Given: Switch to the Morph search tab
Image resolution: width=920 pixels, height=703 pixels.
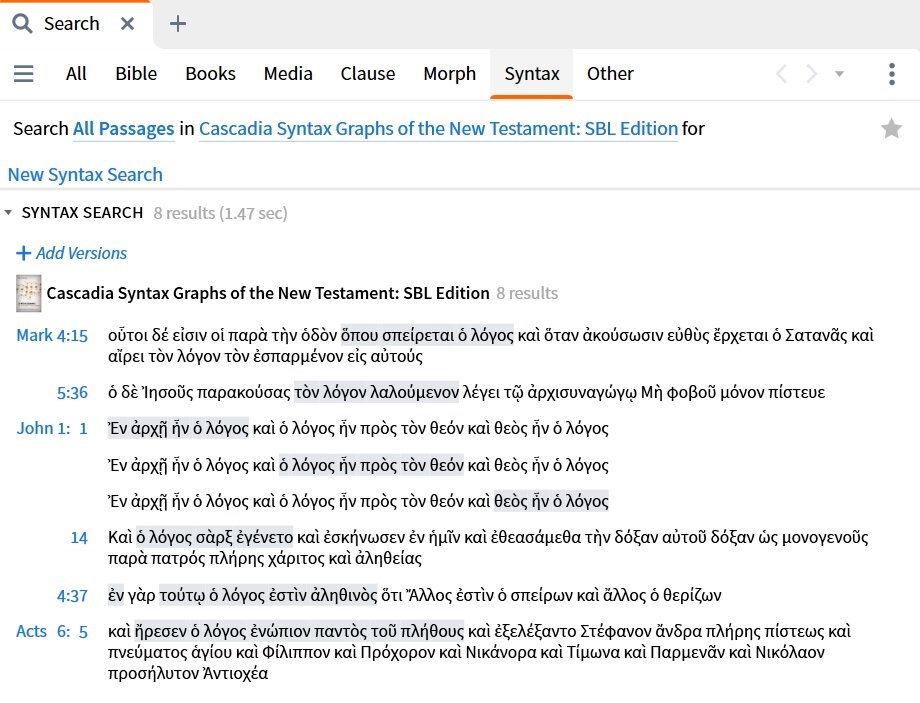Looking at the screenshot, I should [449, 73].
